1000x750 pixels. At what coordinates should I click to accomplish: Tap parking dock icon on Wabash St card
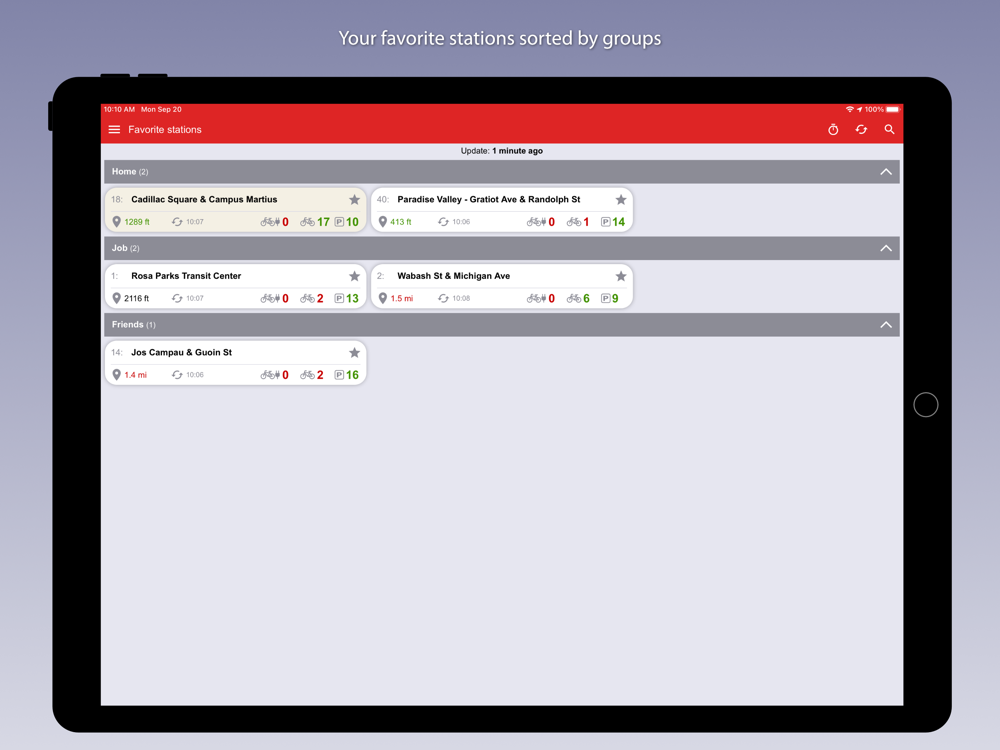[606, 298]
